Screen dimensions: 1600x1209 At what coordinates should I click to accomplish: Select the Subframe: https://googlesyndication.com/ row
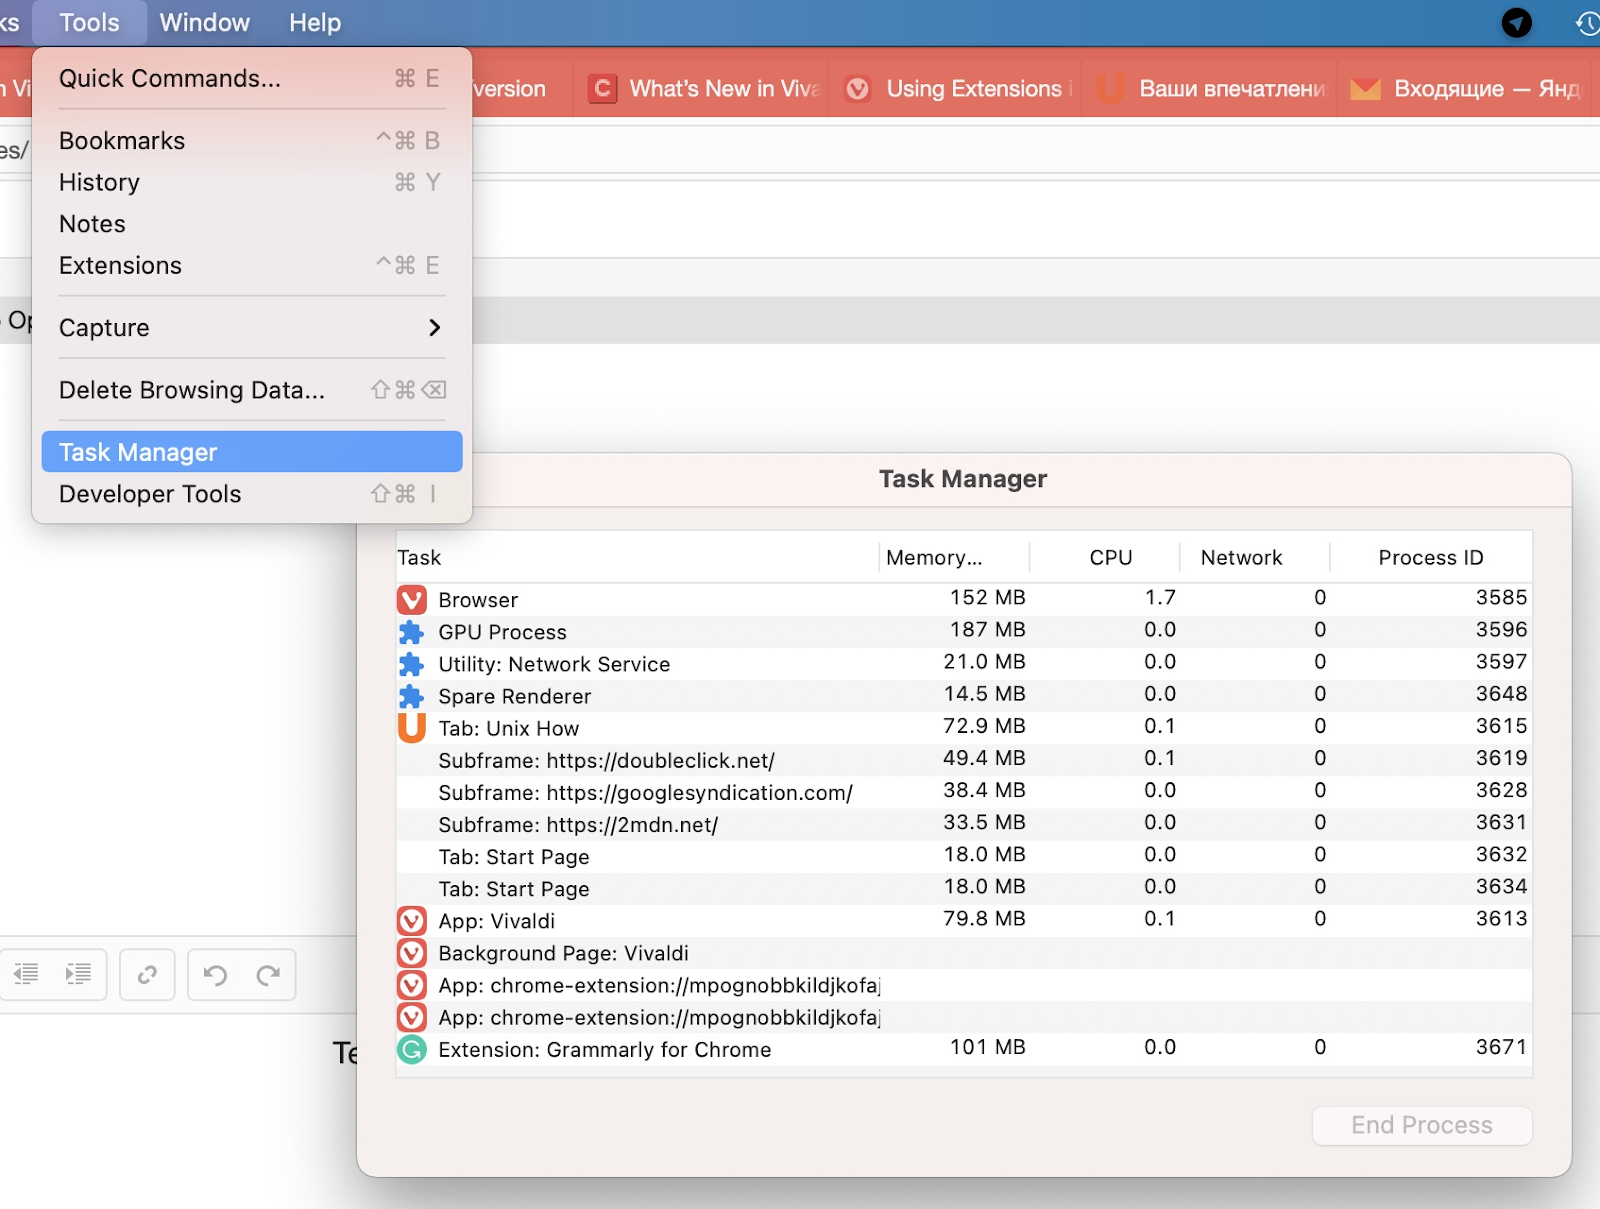964,792
